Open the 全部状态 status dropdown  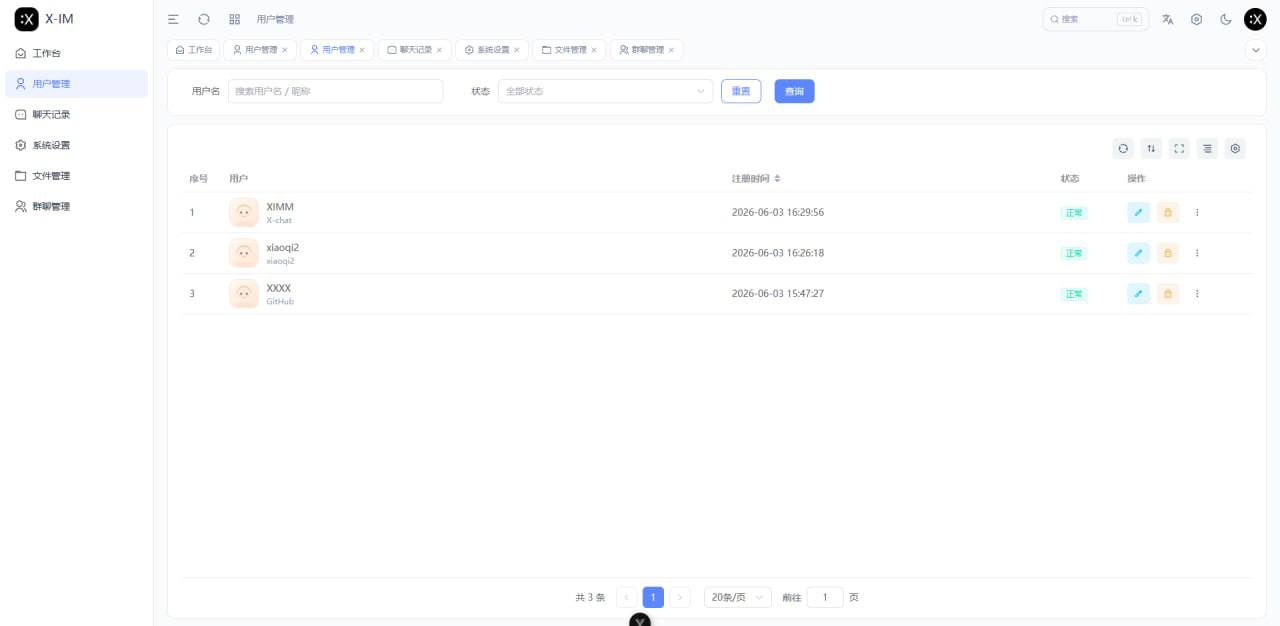pos(606,91)
